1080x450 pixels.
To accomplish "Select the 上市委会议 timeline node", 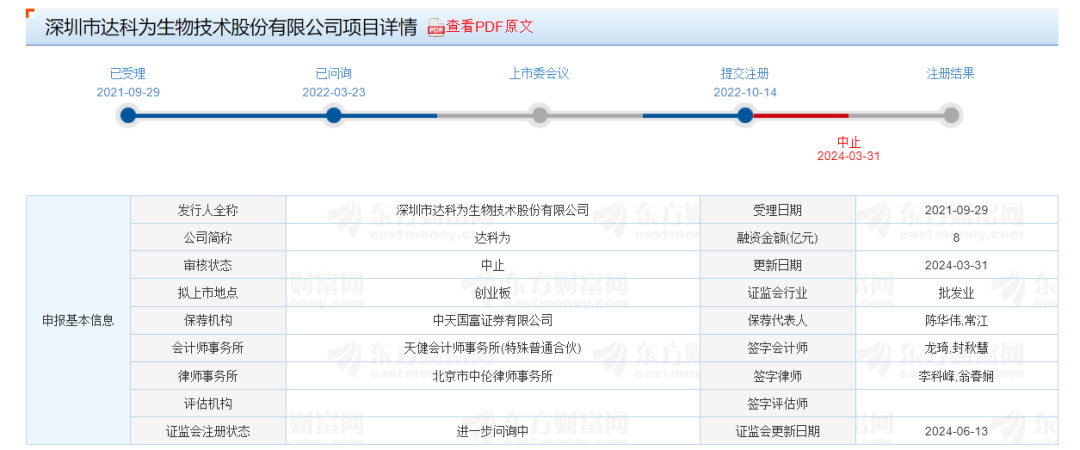I will click(x=539, y=115).
